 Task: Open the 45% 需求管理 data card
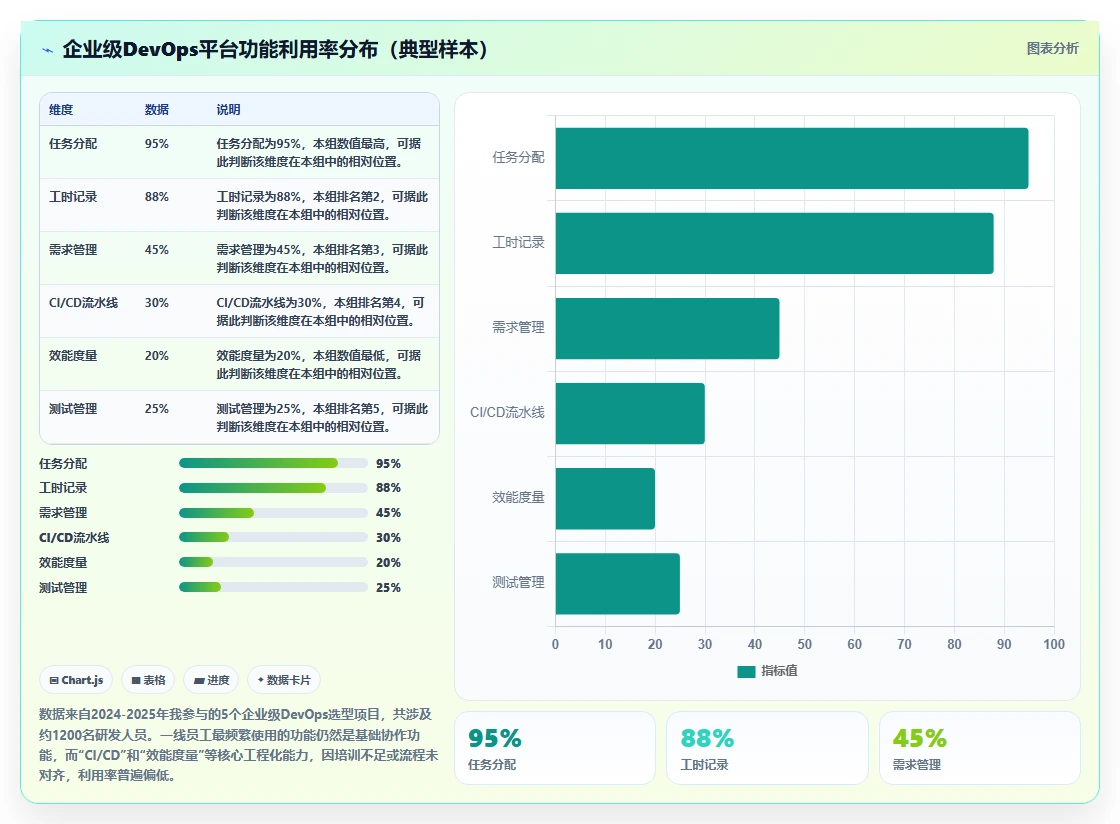[x=979, y=748]
